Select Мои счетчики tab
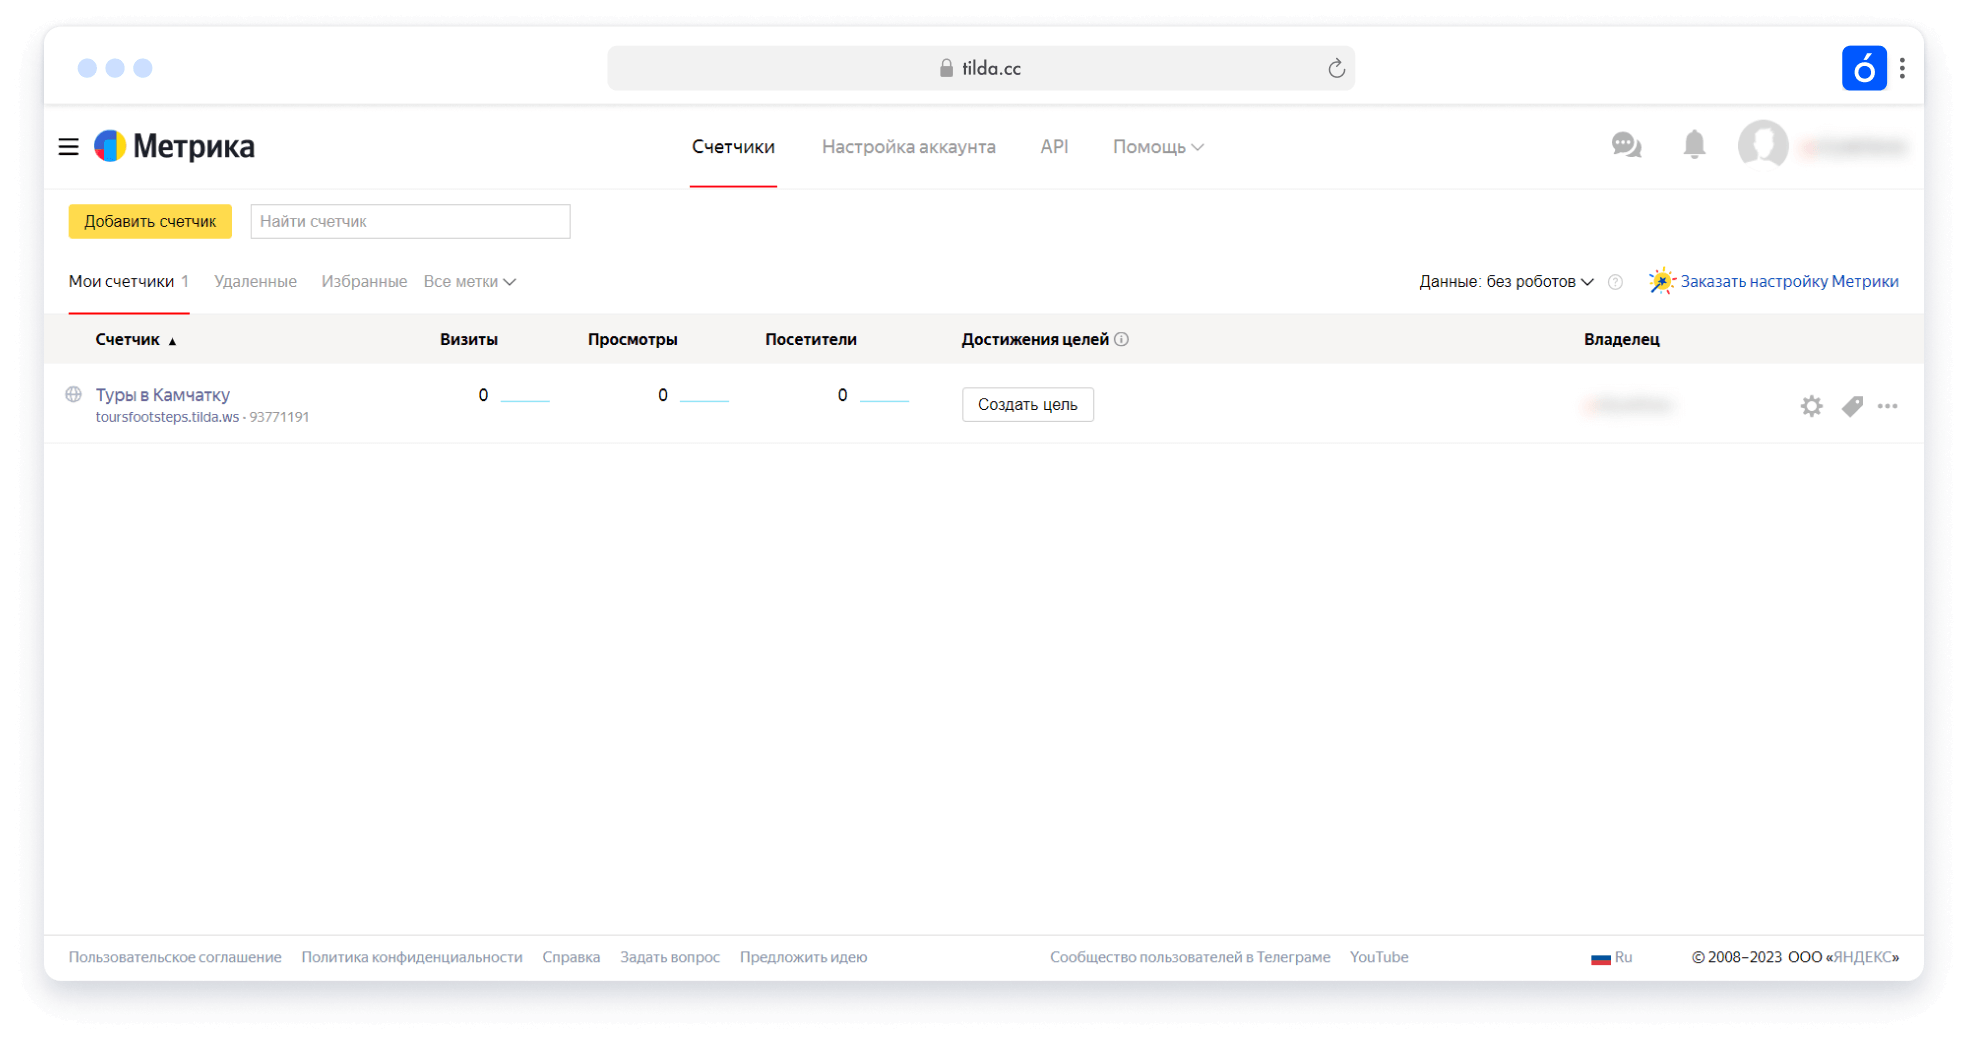 pyautogui.click(x=128, y=282)
